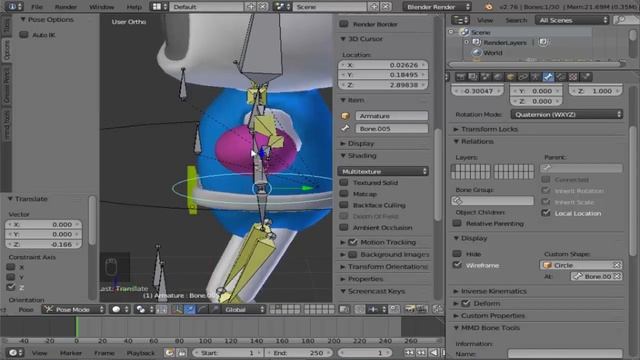Open the Physics properties tab icon
Image resolution: width=640 pixels, height=360 pixels.
[x=586, y=77]
